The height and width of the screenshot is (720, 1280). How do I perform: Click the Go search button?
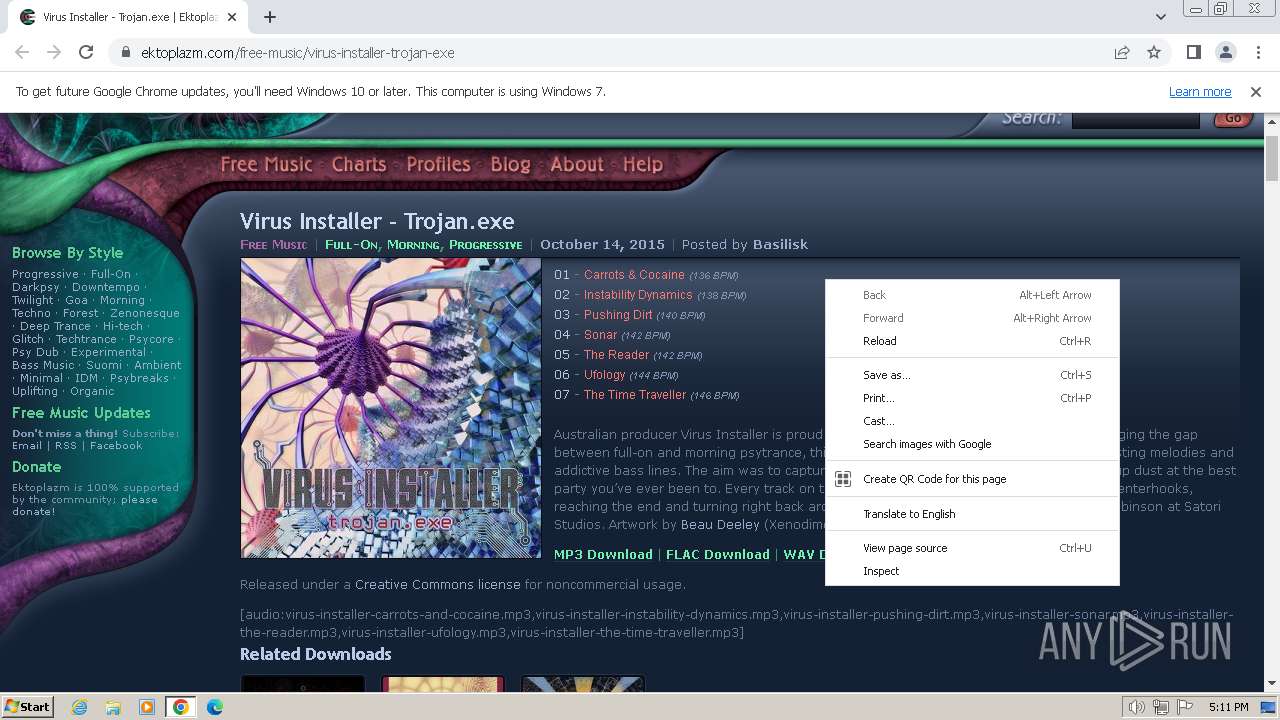[1233, 119]
